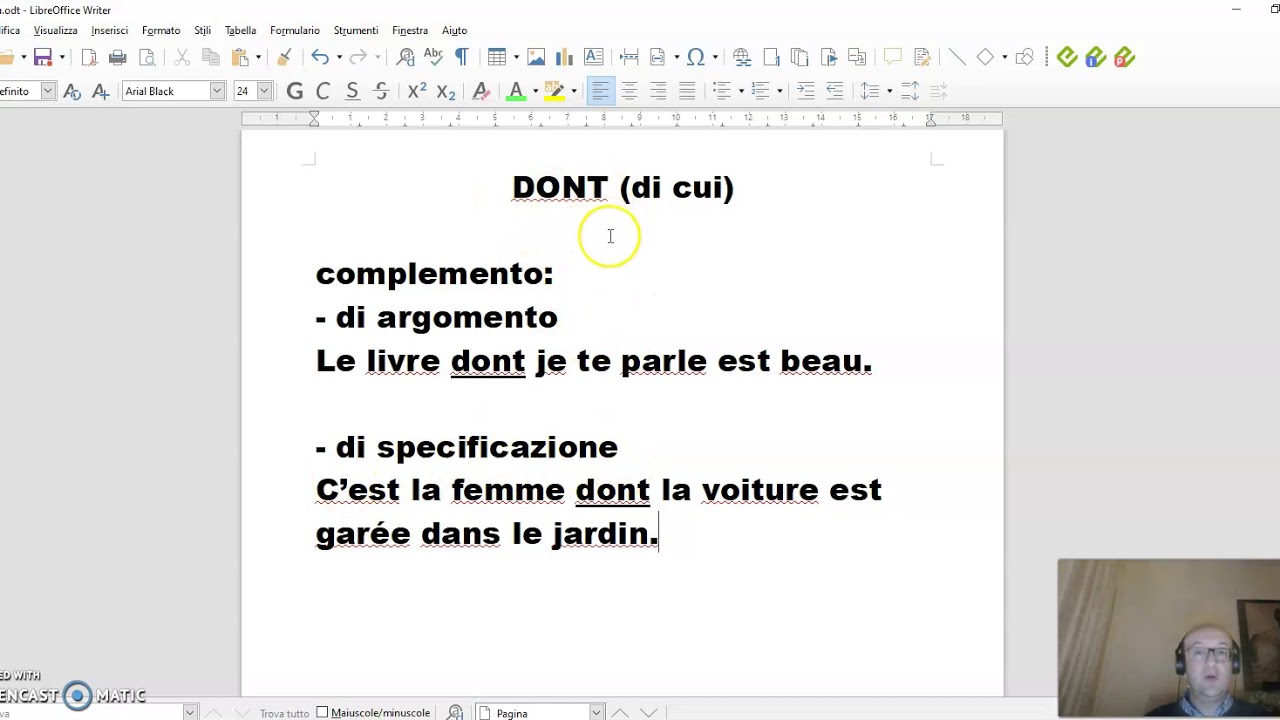Image resolution: width=1280 pixels, height=720 pixels.
Task: Click the word 'beau.' in the document
Action: pos(826,360)
